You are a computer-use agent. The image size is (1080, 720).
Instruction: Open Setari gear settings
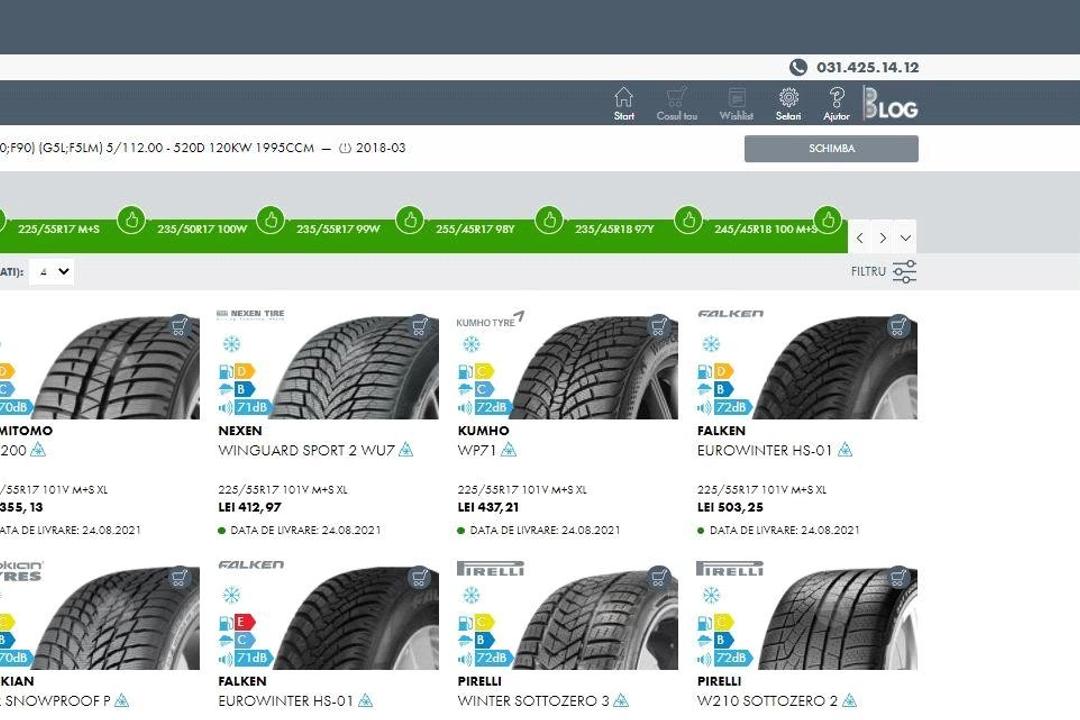coord(788,103)
